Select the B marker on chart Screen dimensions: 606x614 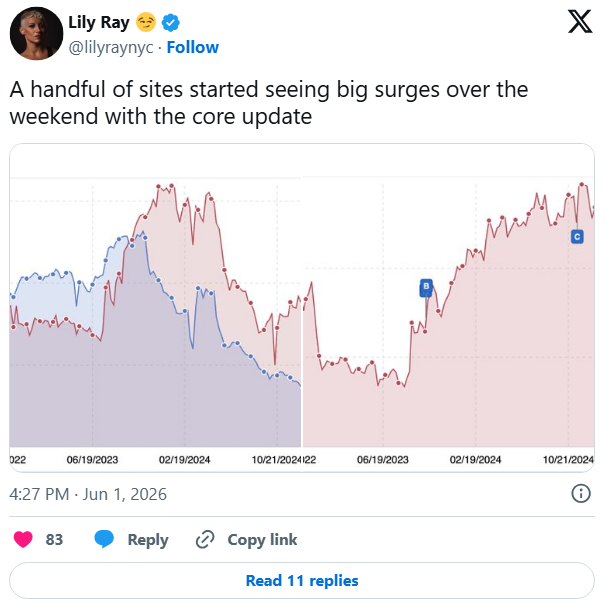pyautogui.click(x=426, y=288)
